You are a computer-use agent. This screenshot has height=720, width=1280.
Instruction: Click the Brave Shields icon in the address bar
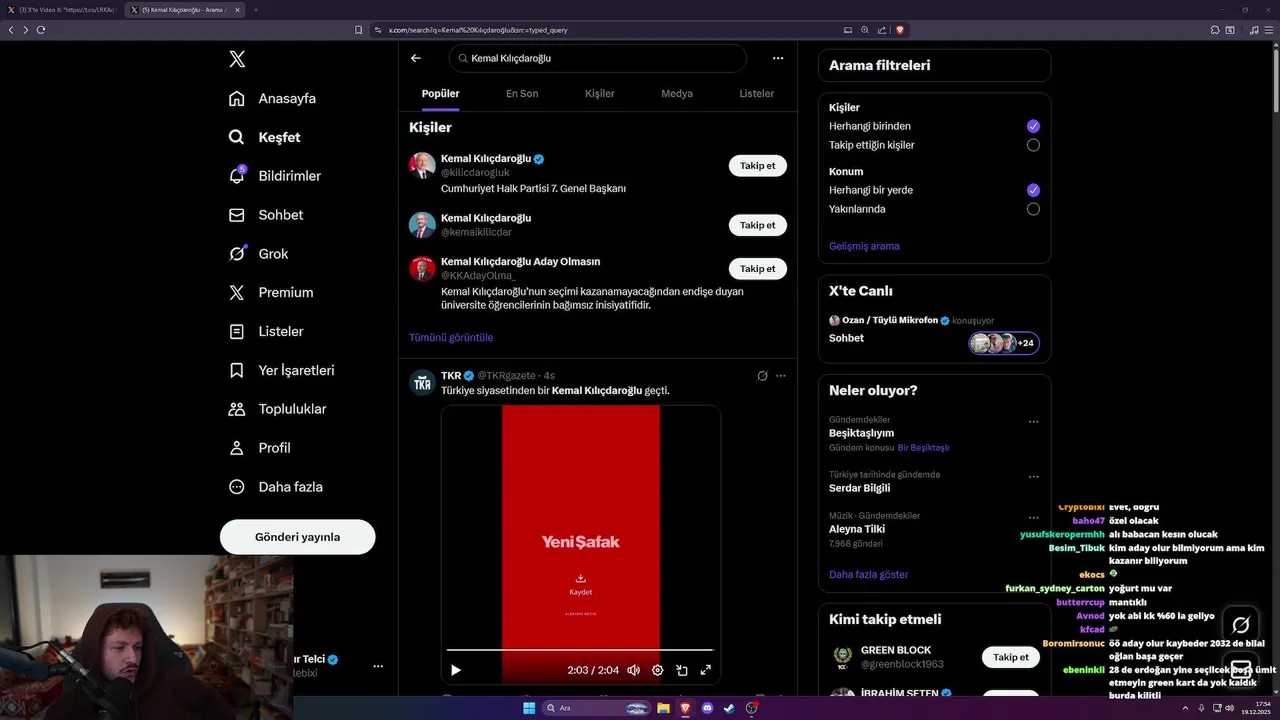coord(900,30)
